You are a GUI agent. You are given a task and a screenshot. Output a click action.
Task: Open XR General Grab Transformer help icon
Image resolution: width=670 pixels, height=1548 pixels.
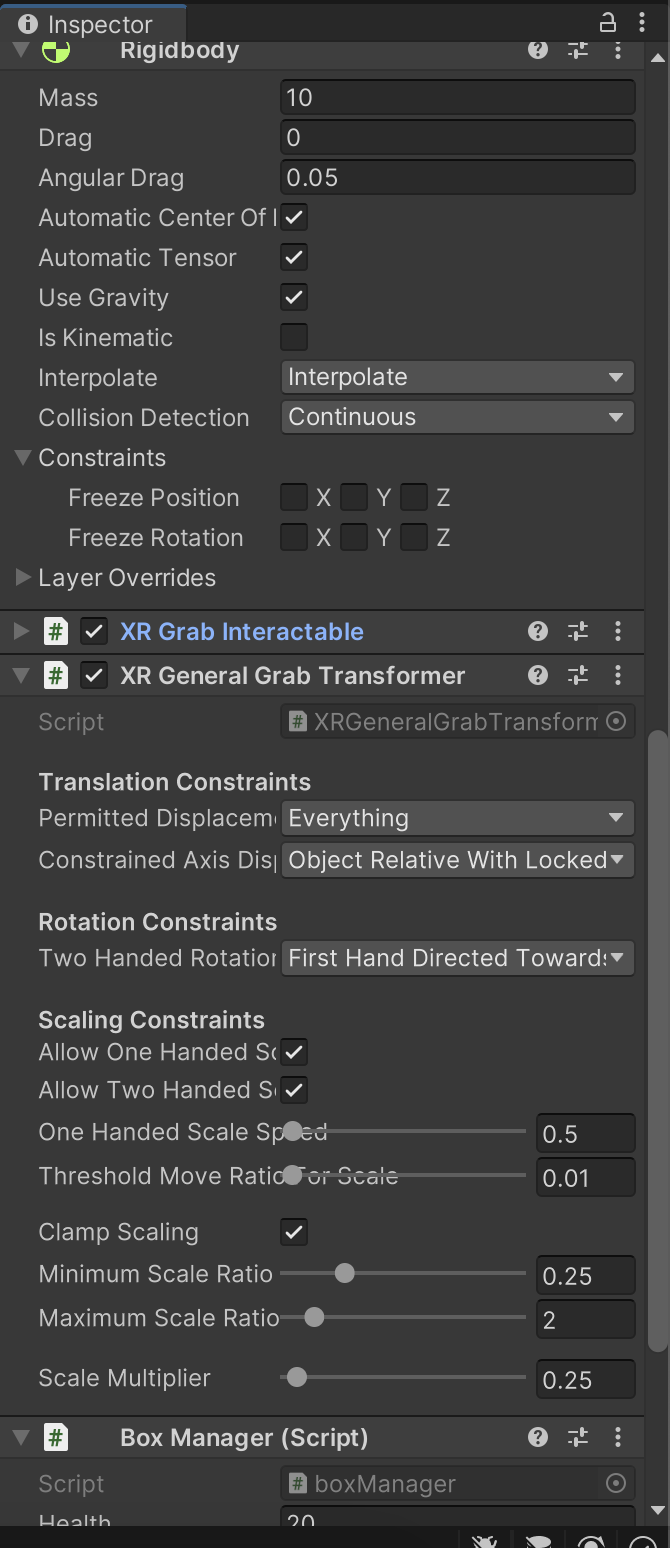coord(538,675)
